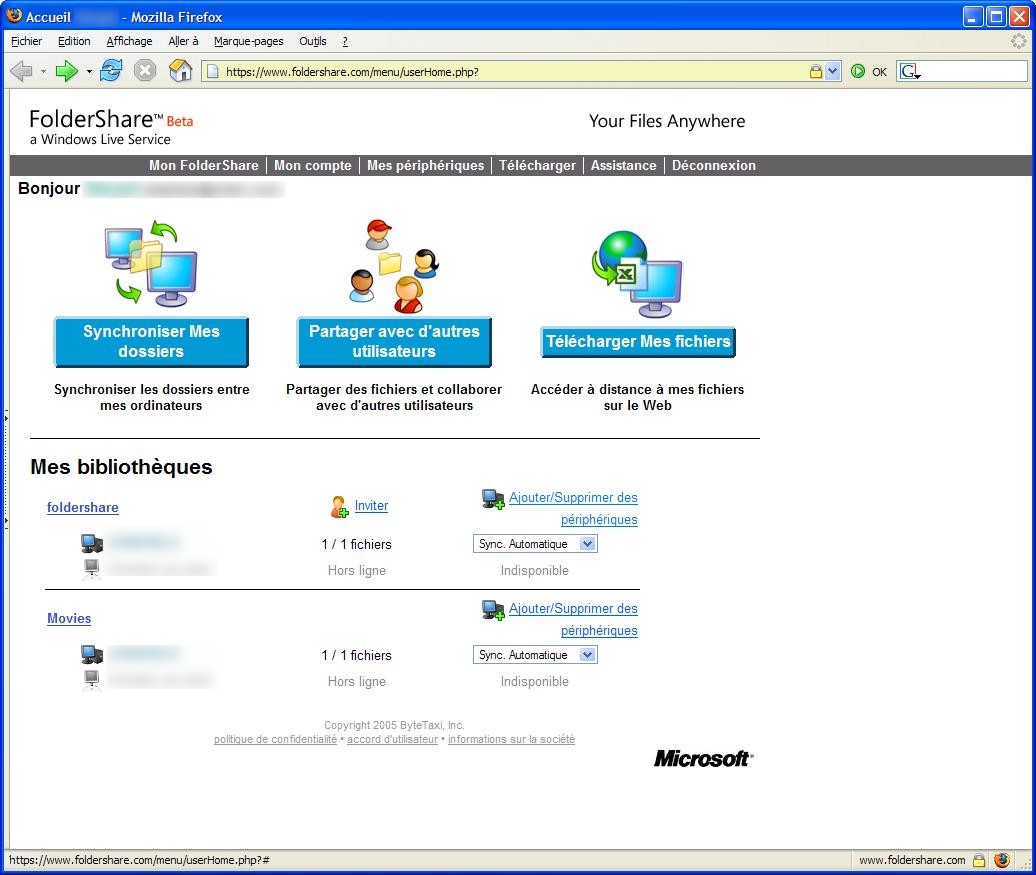Click the FolderShare Beta logo

point(111,126)
